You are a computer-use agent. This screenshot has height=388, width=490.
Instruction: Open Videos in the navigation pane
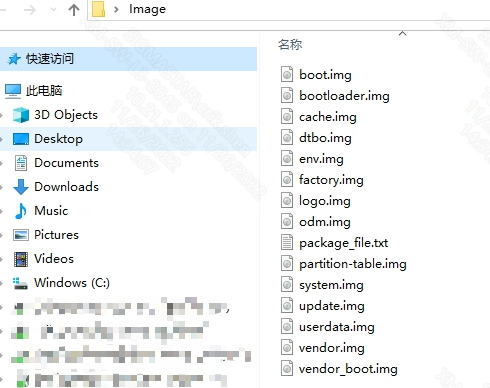click(x=54, y=259)
